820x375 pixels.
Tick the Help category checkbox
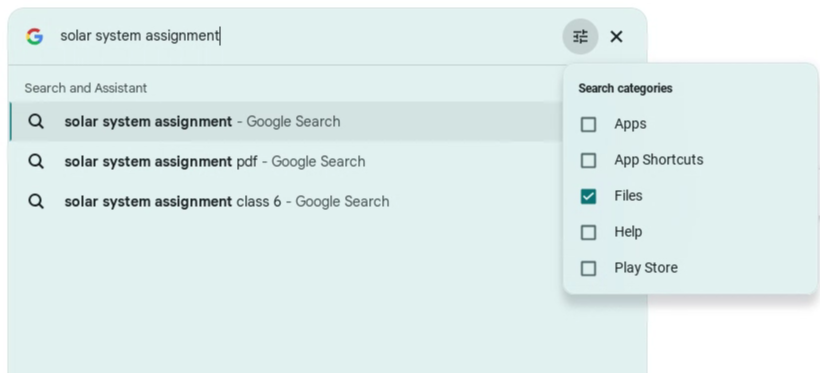click(588, 232)
